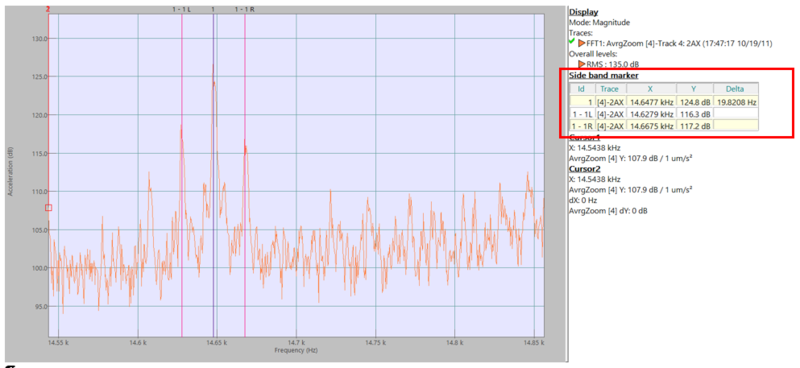Select the Y cell '124.8 dB'

click(x=695, y=102)
